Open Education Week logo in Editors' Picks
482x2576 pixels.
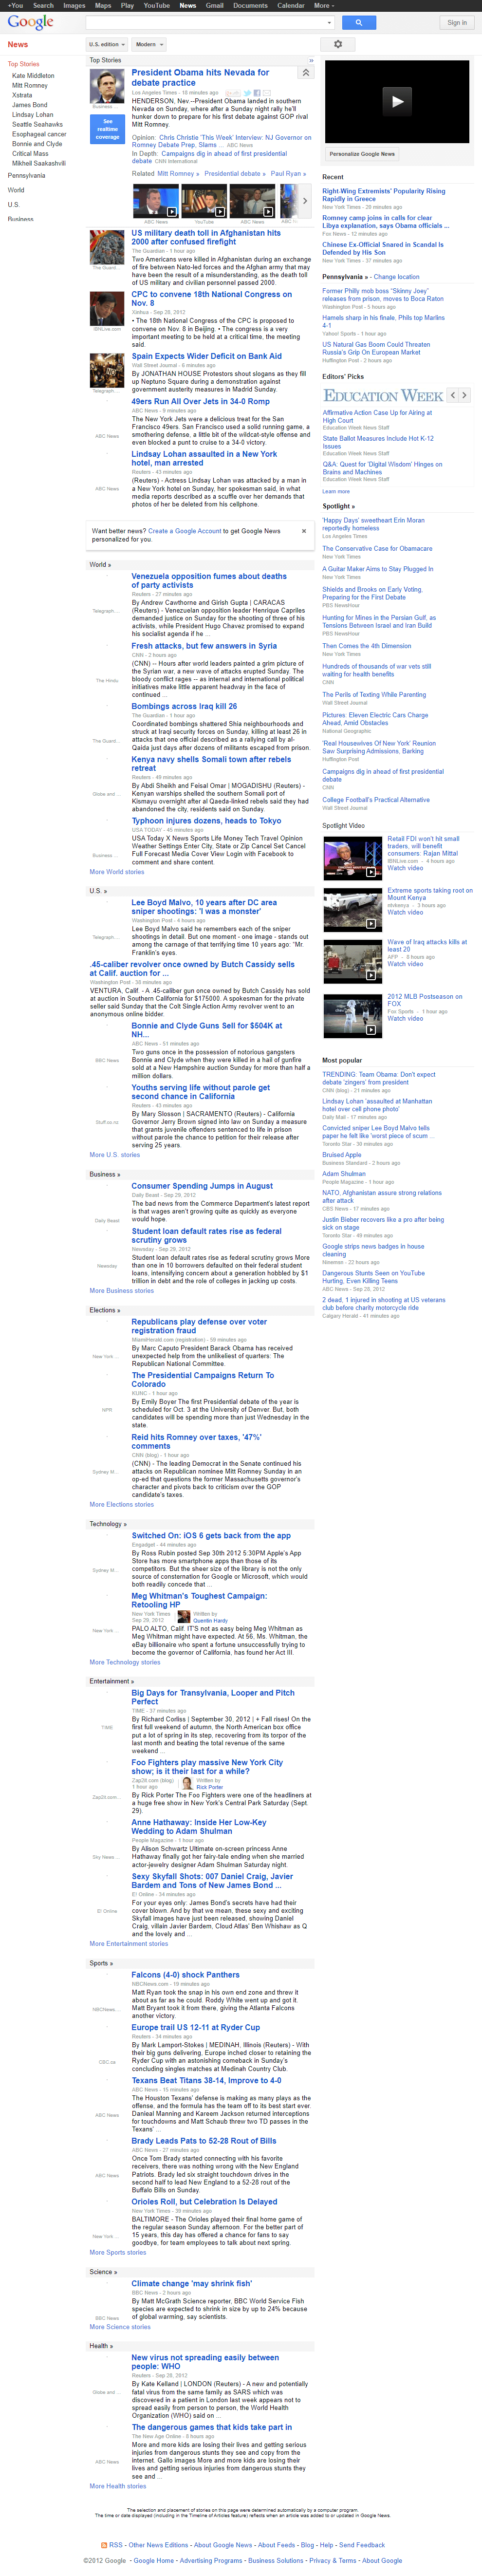pyautogui.click(x=383, y=396)
